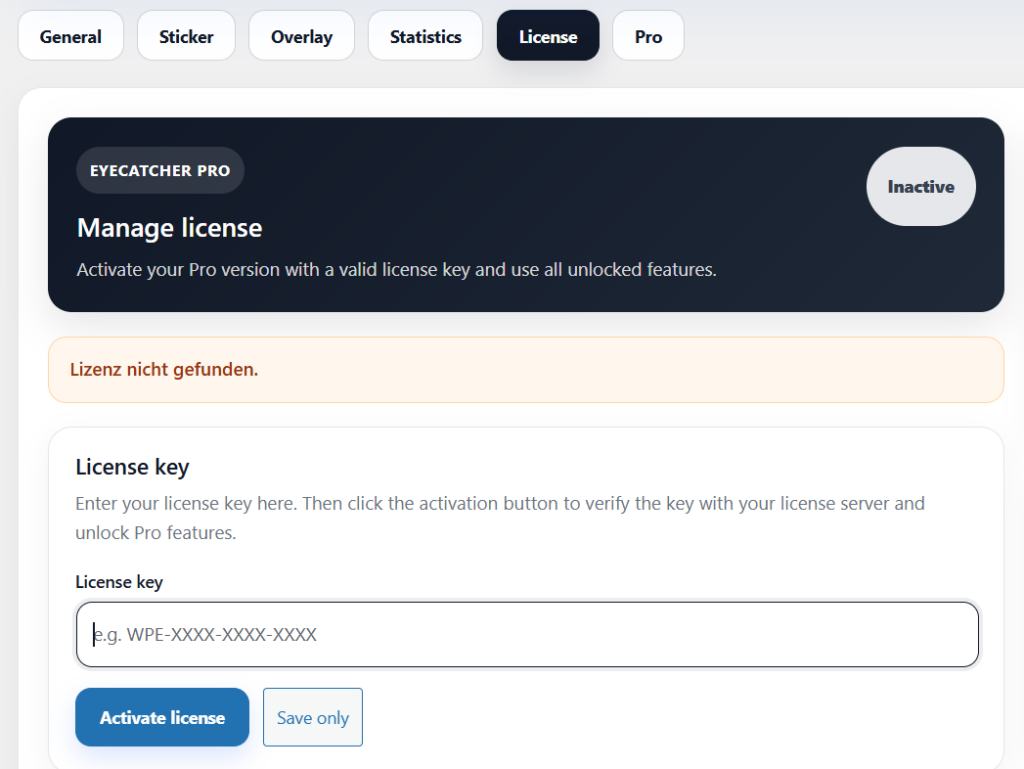1024x769 pixels.
Task: Click the Save only button
Action: pyautogui.click(x=313, y=717)
